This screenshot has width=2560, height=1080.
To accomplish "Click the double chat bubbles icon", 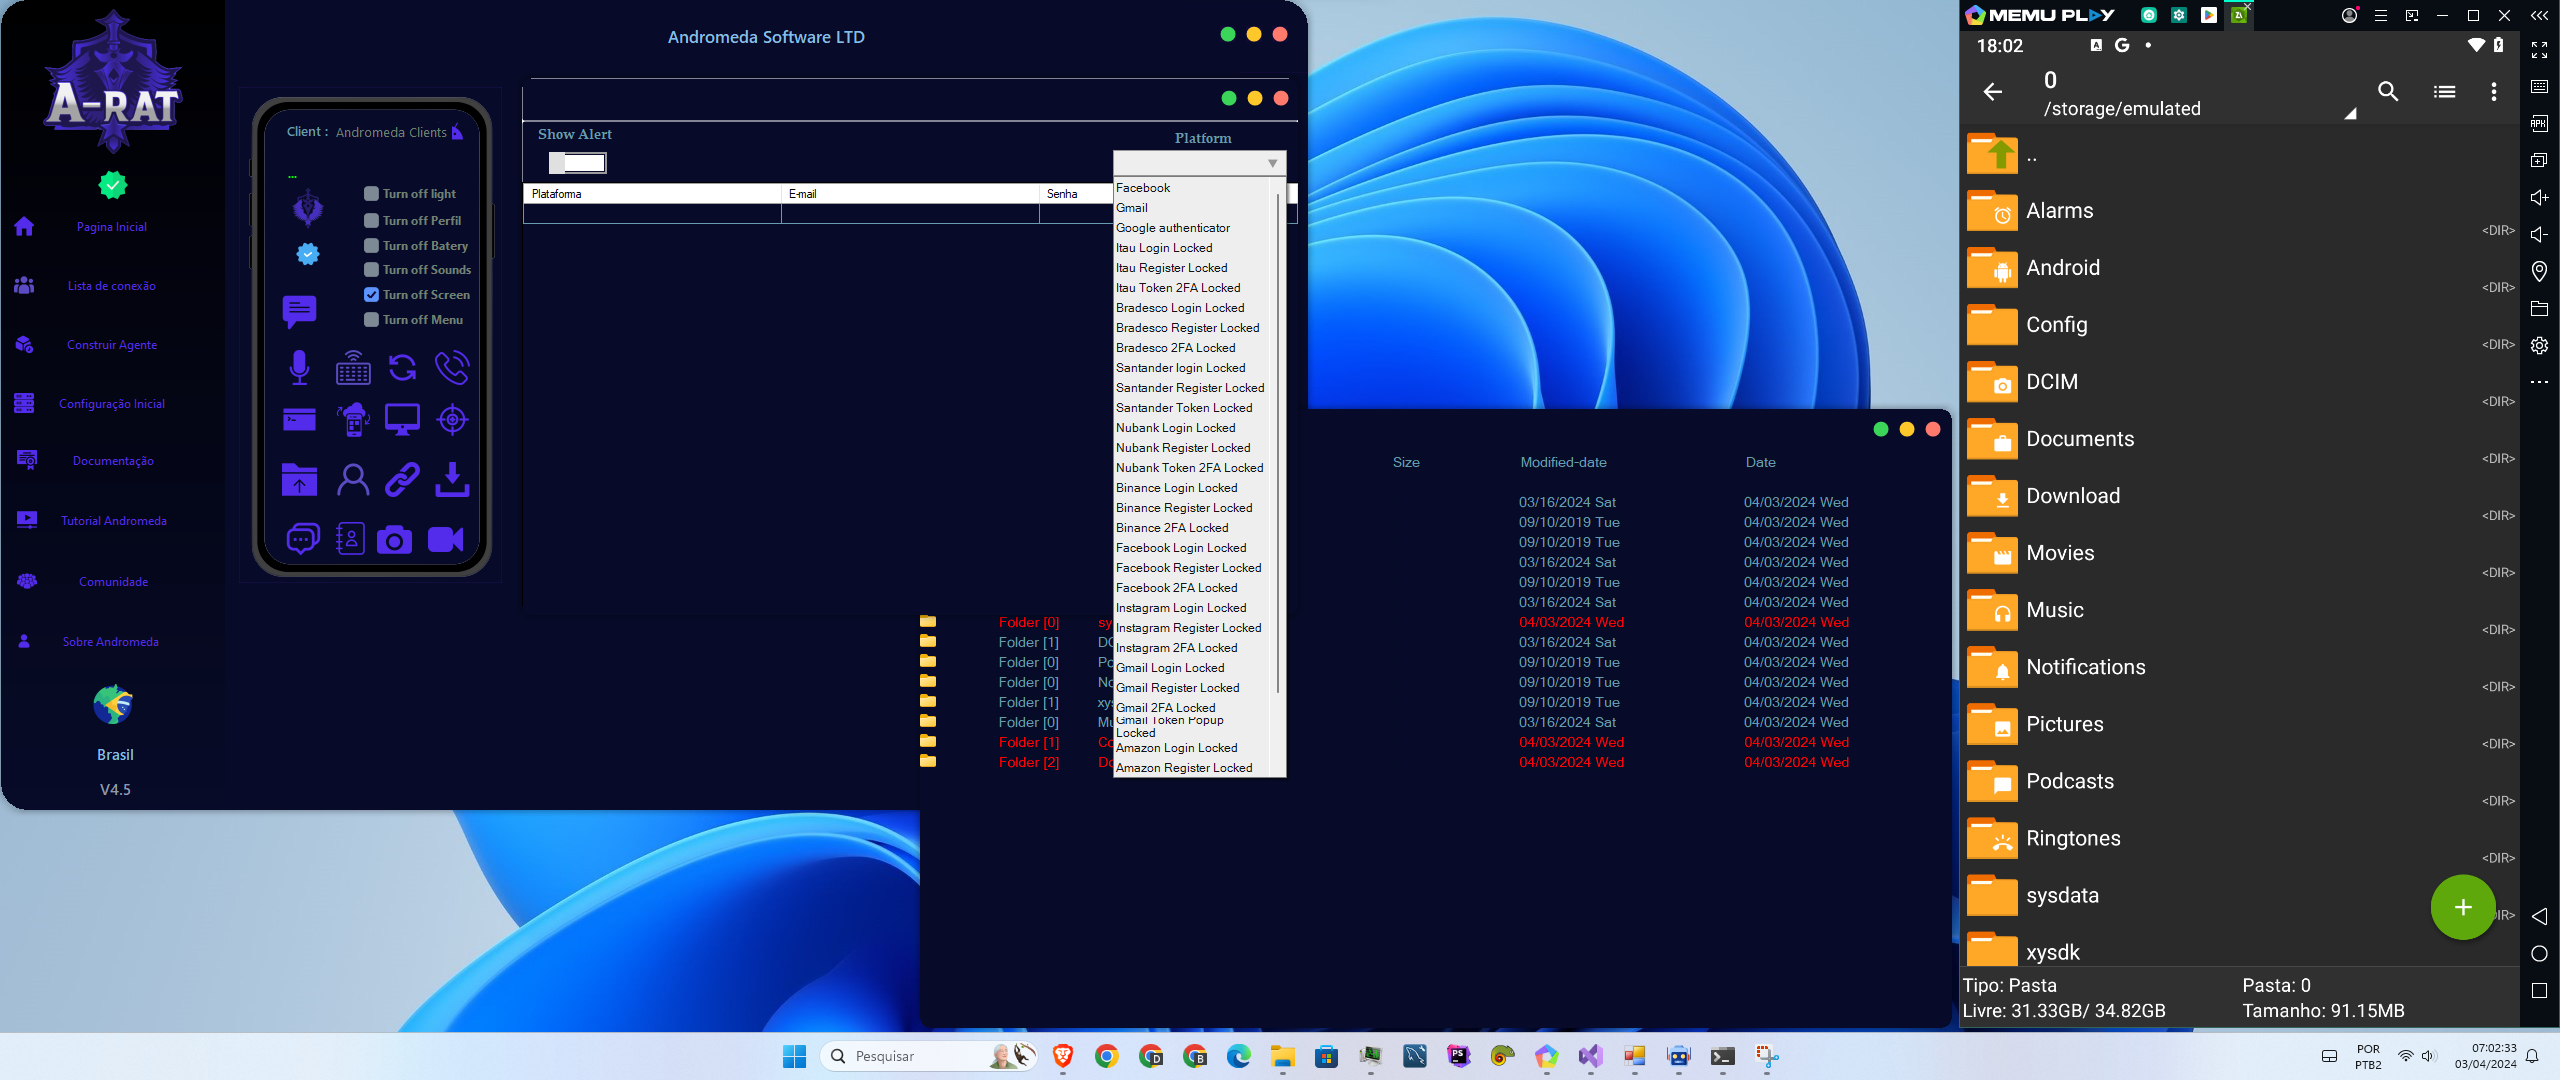I will [303, 539].
